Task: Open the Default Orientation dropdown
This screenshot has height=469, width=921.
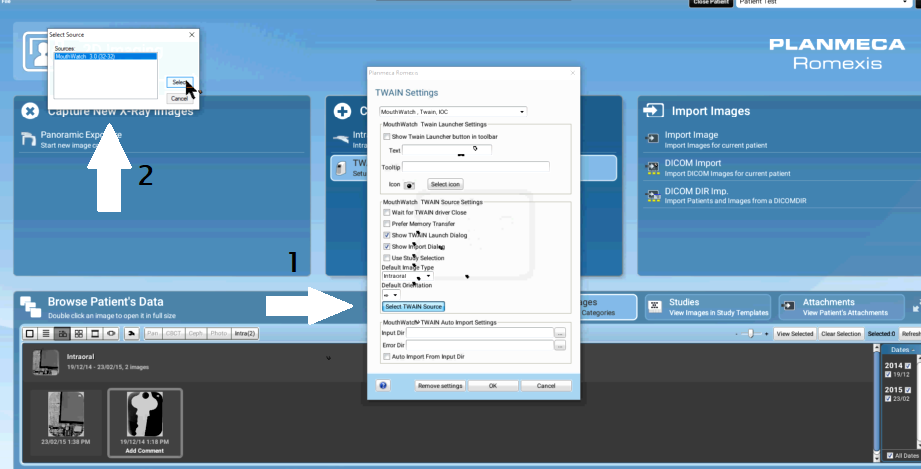Action: [391, 295]
